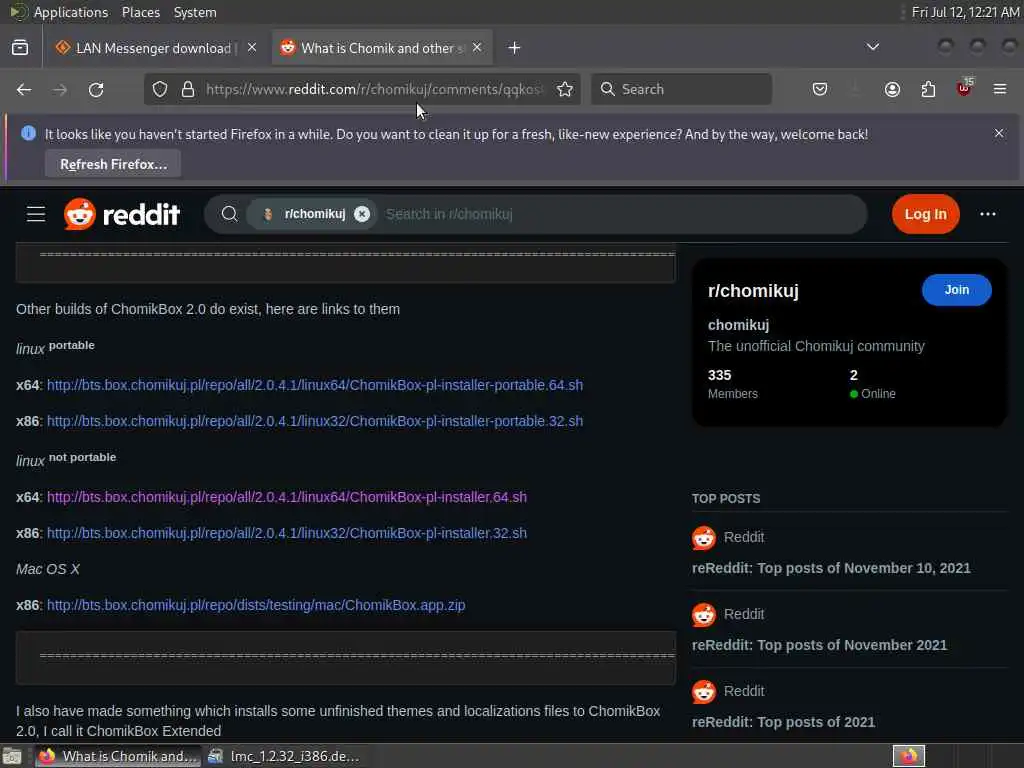Click the 335 Members count
The height and width of the screenshot is (768, 1024).
click(x=733, y=384)
